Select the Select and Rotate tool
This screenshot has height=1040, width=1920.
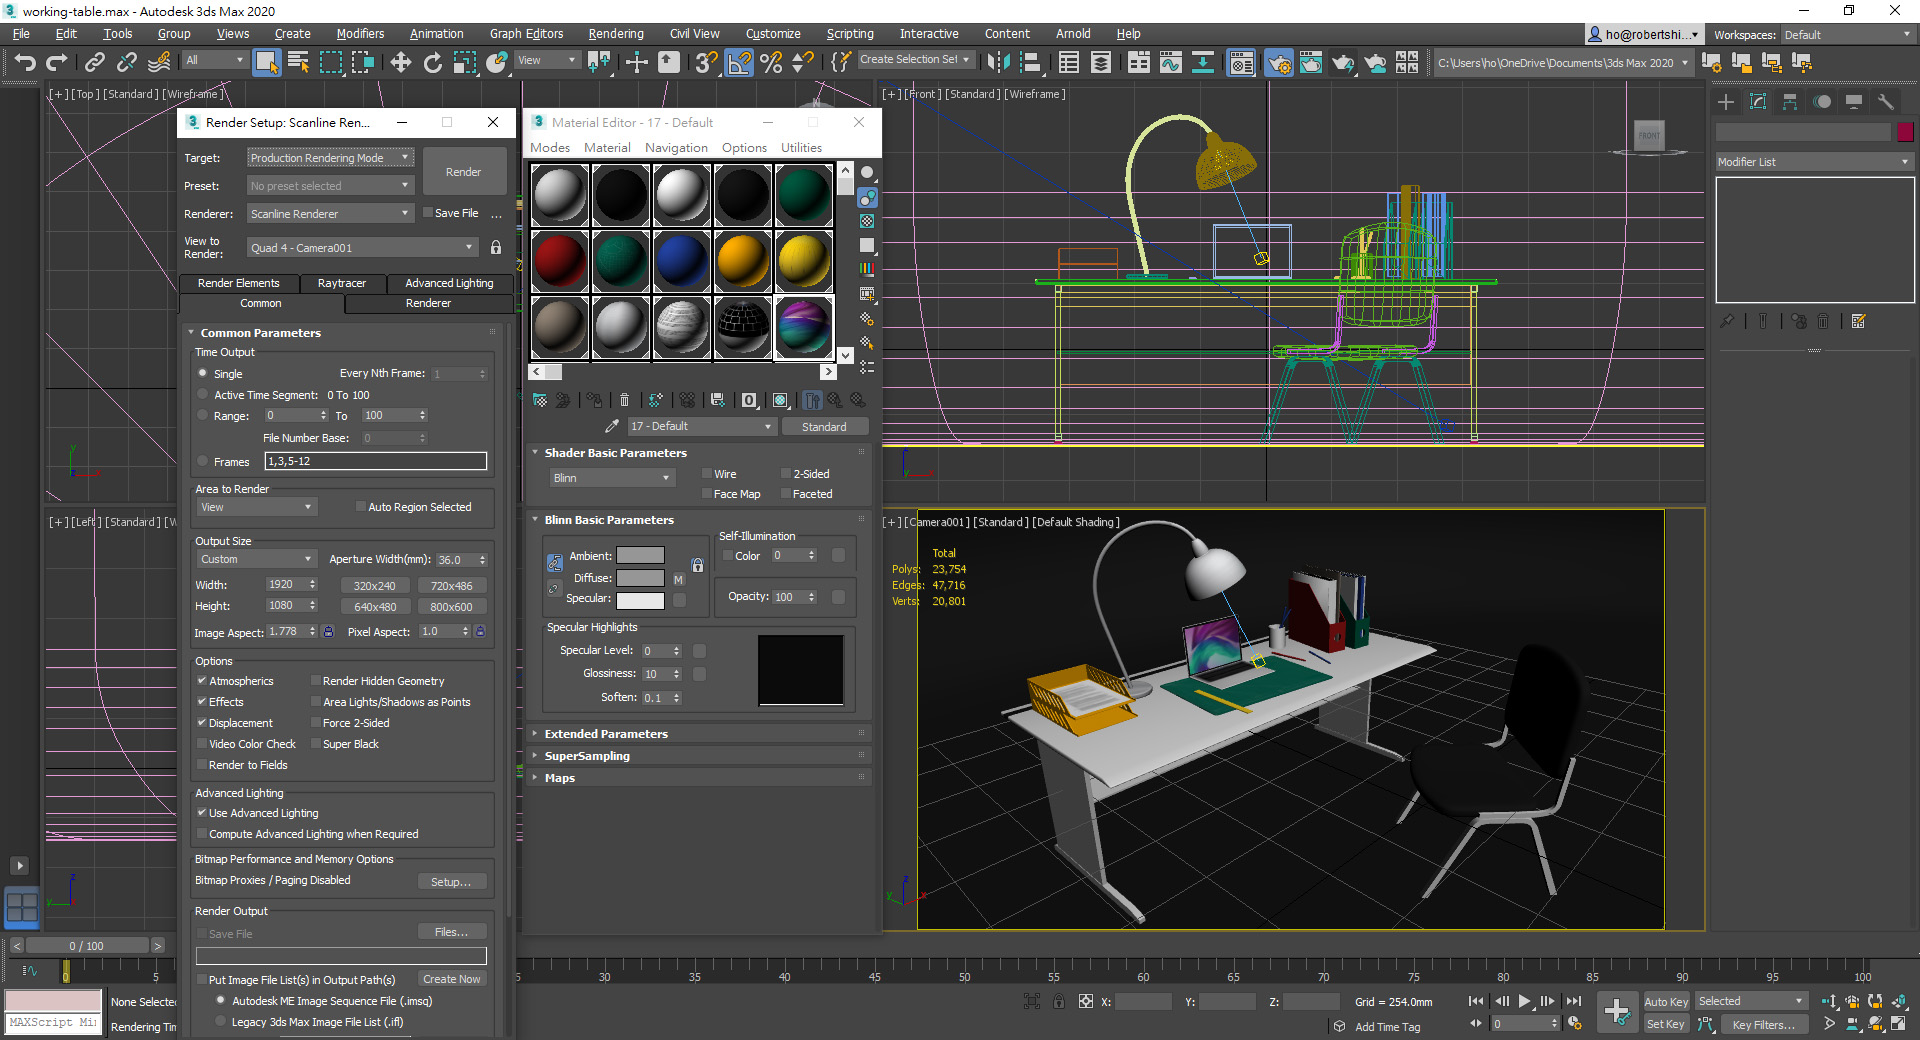coord(432,63)
